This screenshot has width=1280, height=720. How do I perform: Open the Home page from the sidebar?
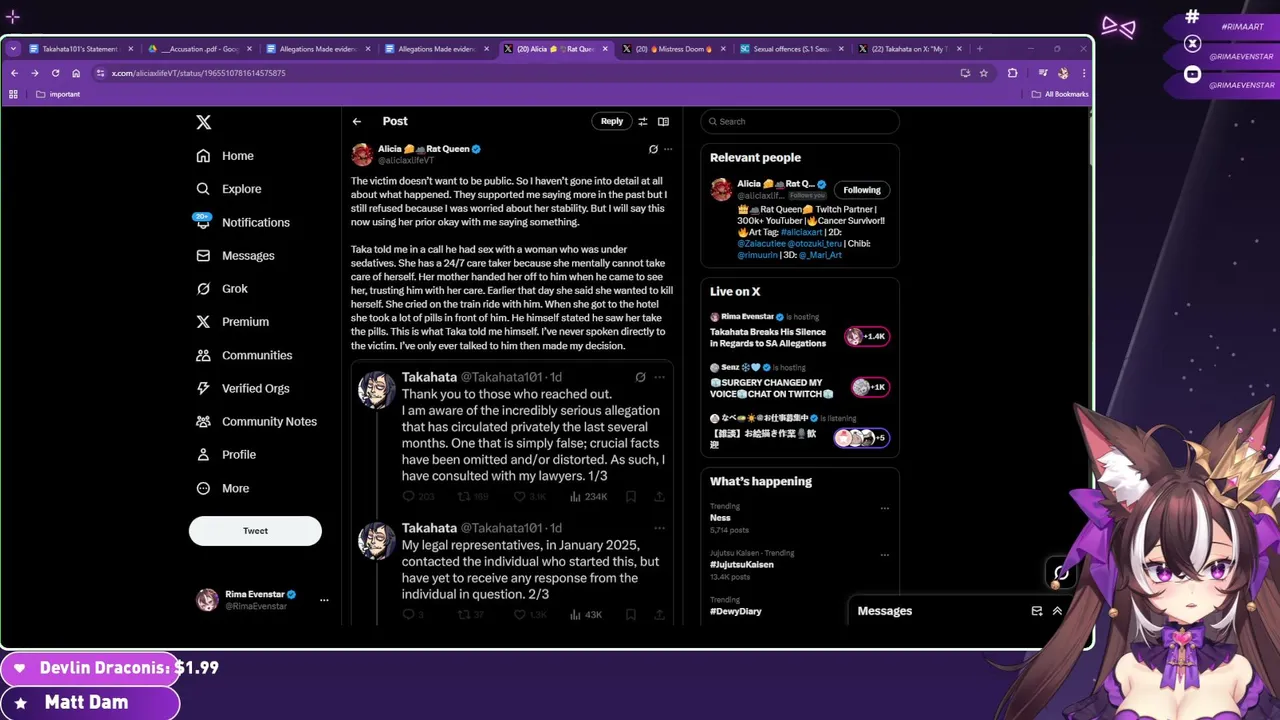coord(225,156)
